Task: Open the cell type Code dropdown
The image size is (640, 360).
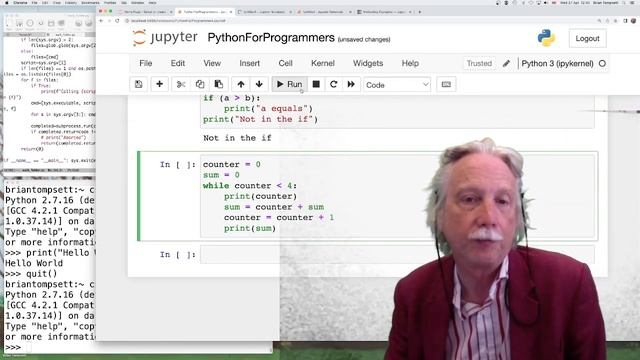Action: 397,85
